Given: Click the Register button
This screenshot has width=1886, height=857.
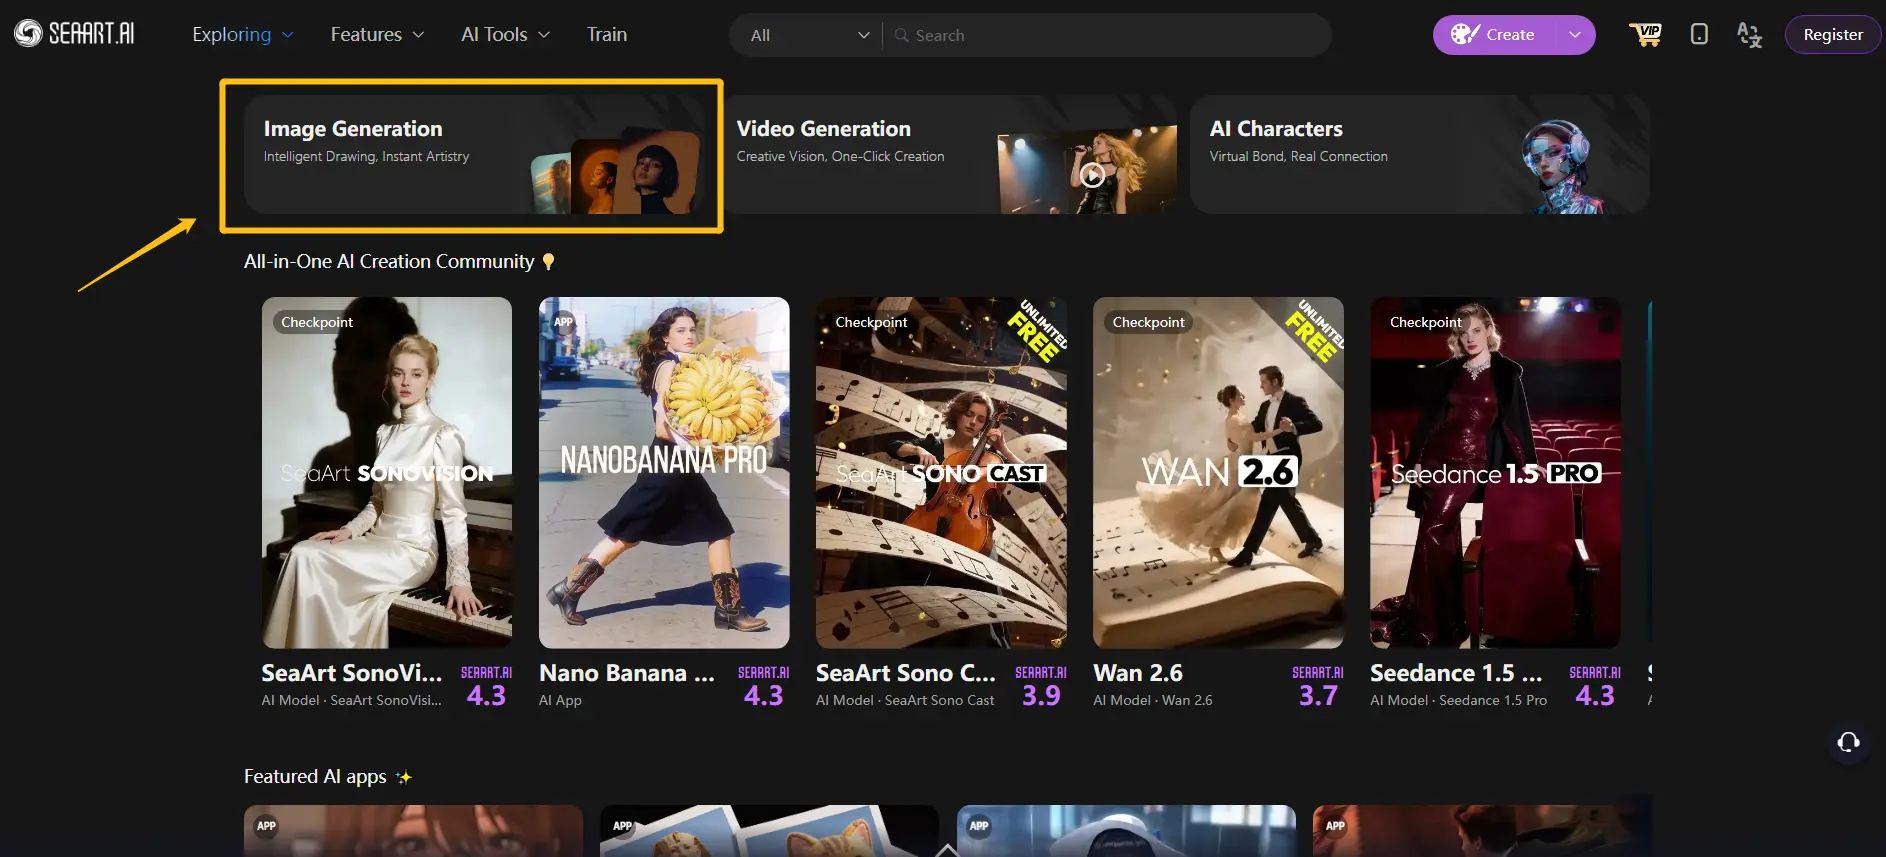Looking at the screenshot, I should (1832, 35).
